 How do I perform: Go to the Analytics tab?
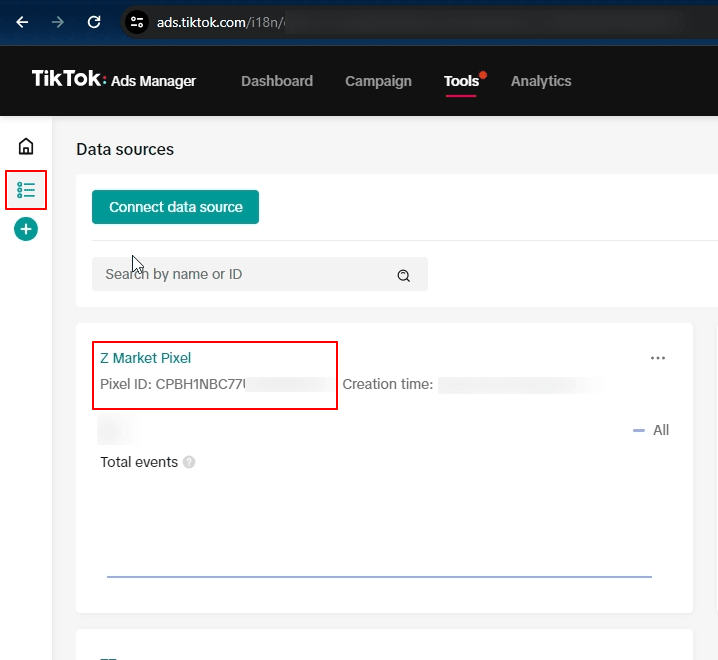pyautogui.click(x=541, y=81)
